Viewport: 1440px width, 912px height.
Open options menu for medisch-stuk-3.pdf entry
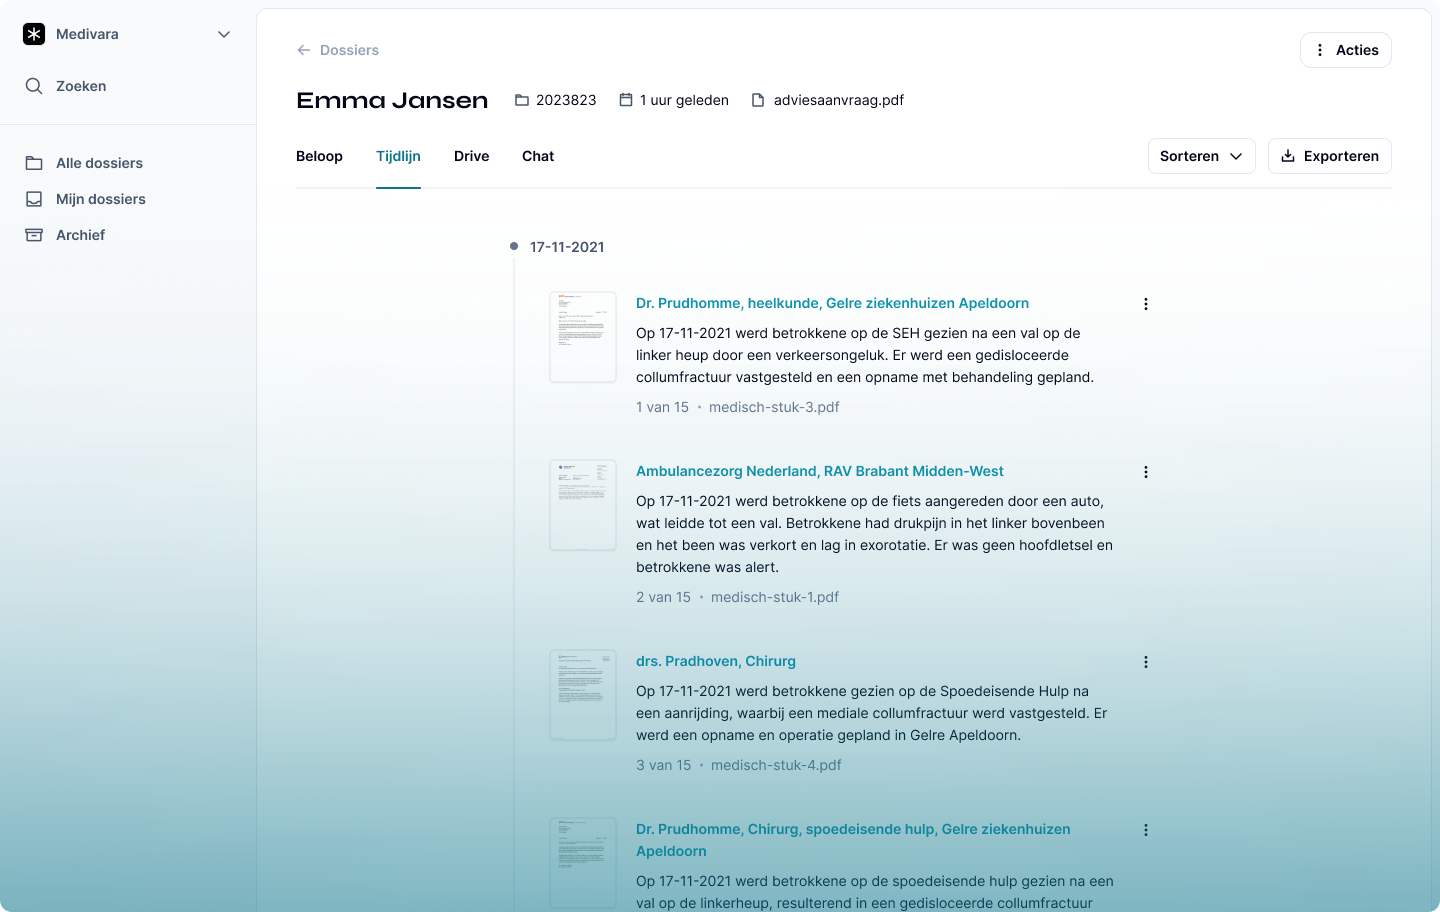point(1145,303)
